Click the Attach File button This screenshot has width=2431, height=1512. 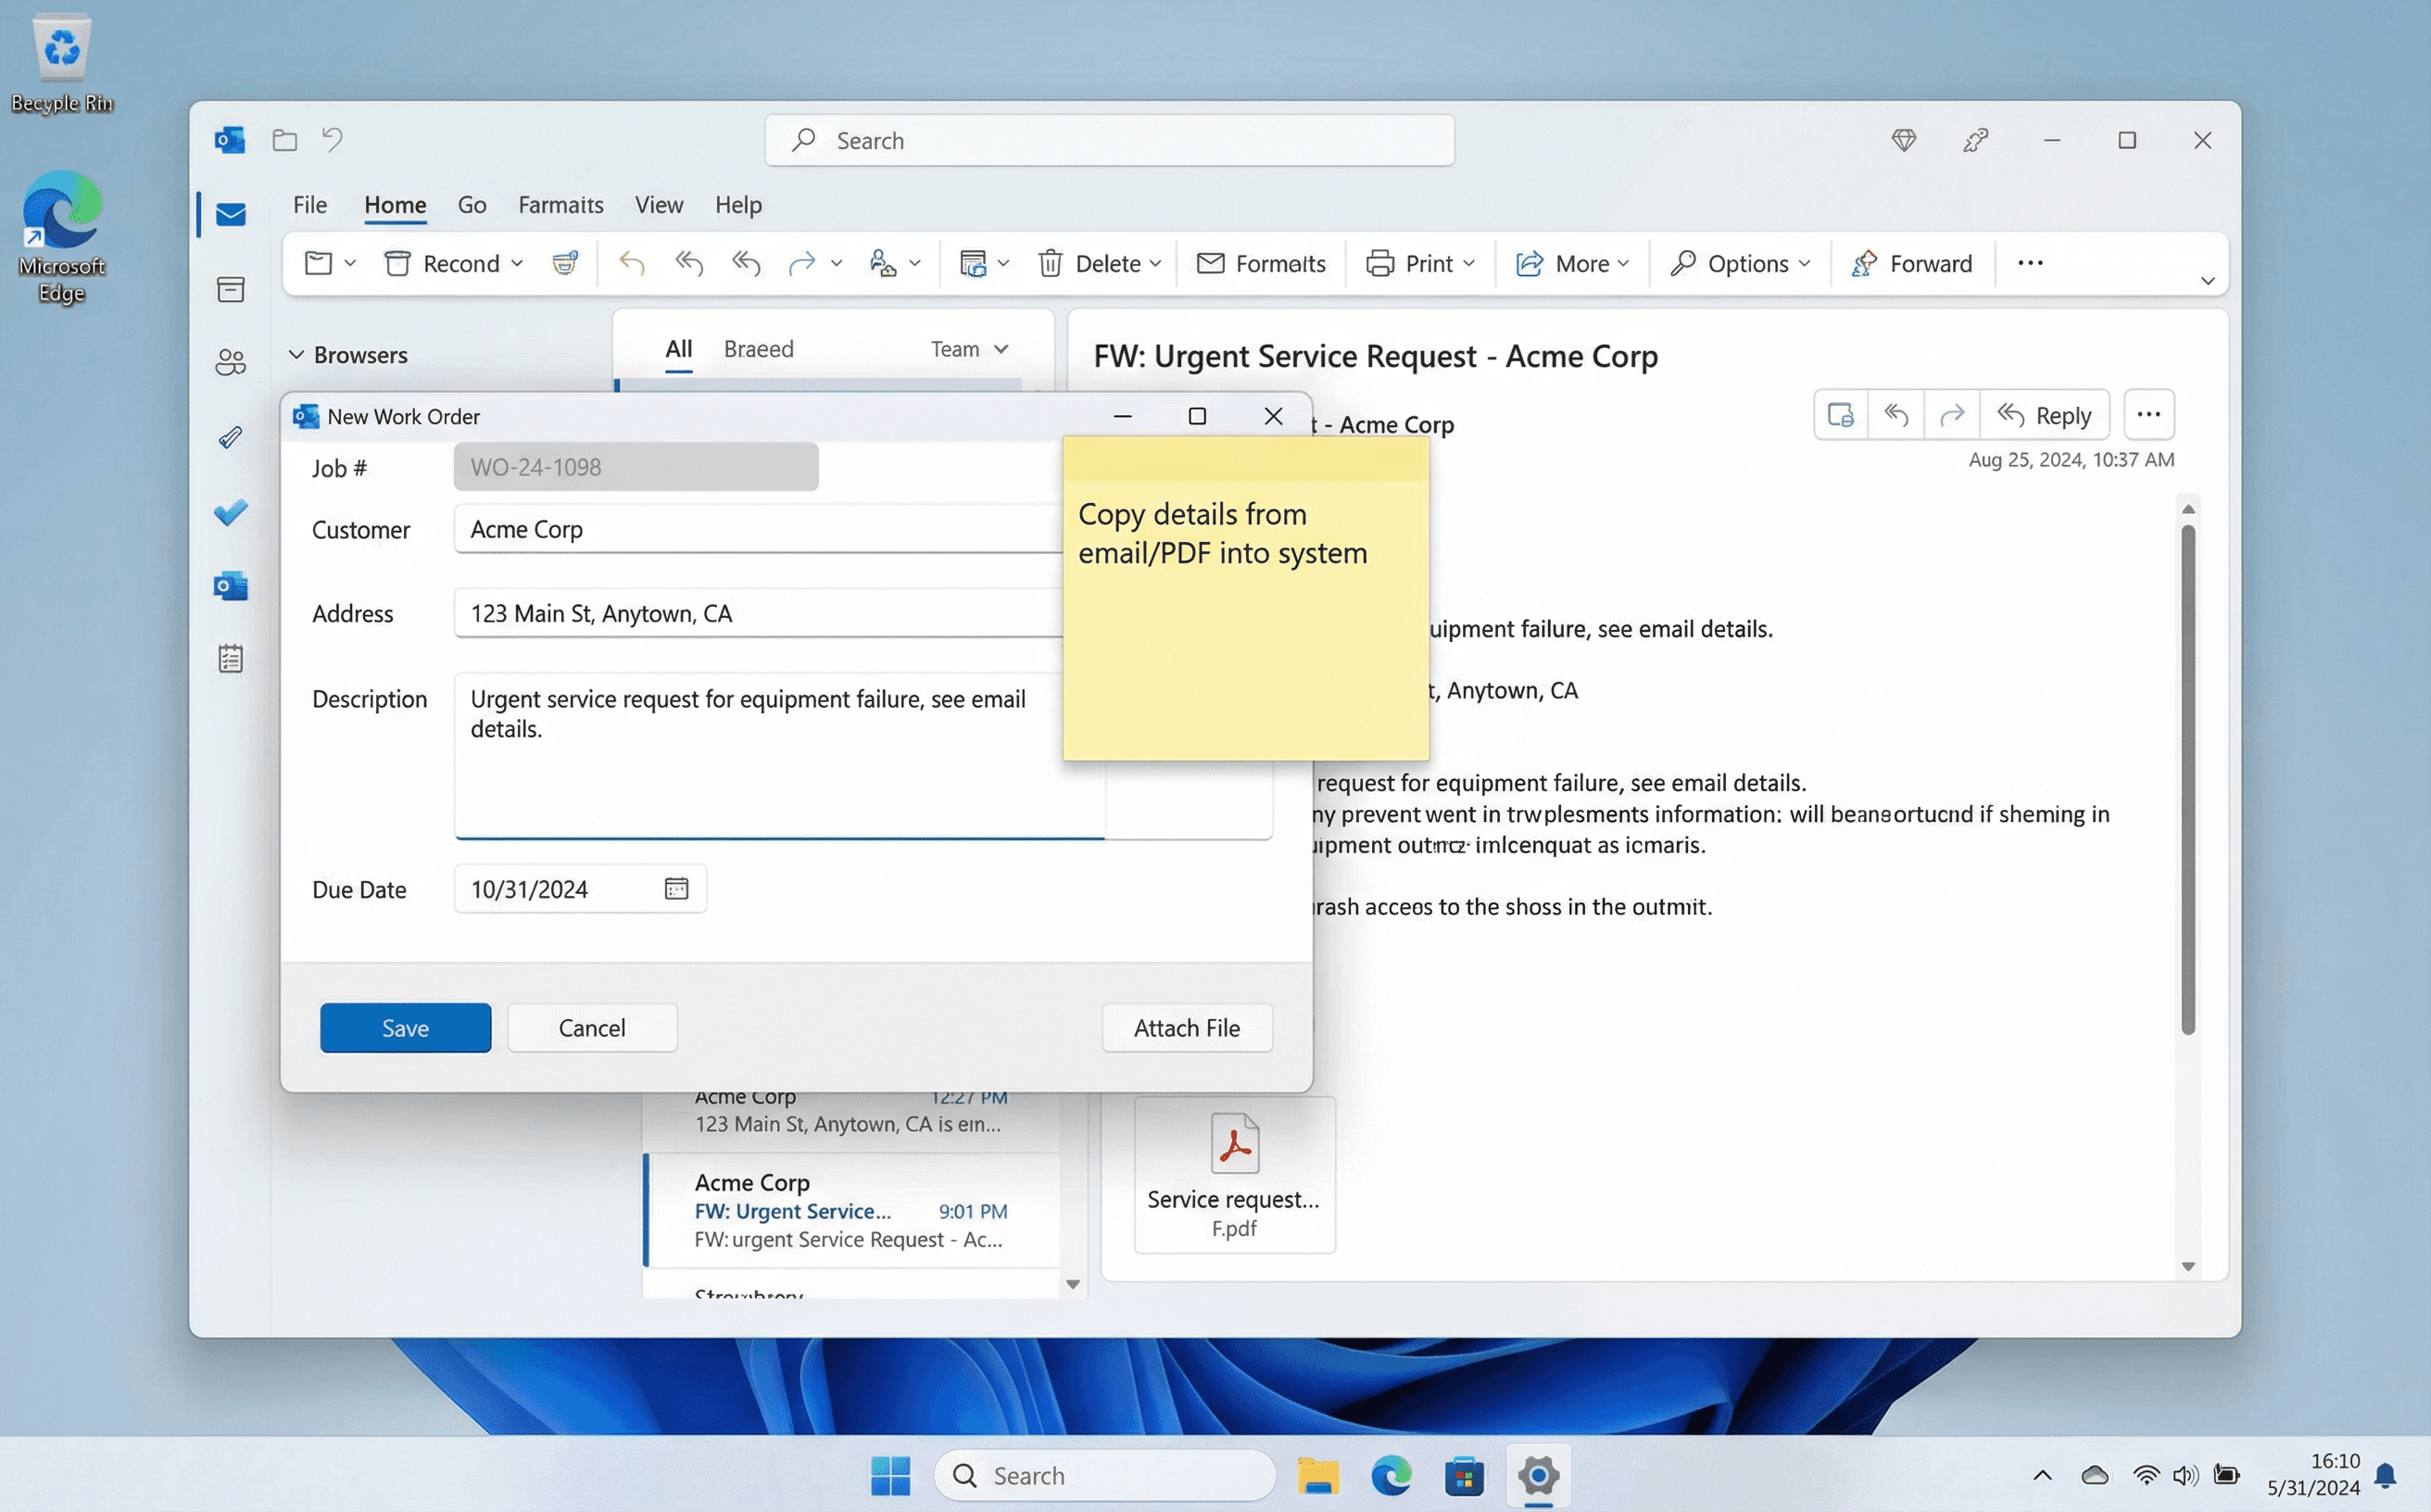1187,1027
